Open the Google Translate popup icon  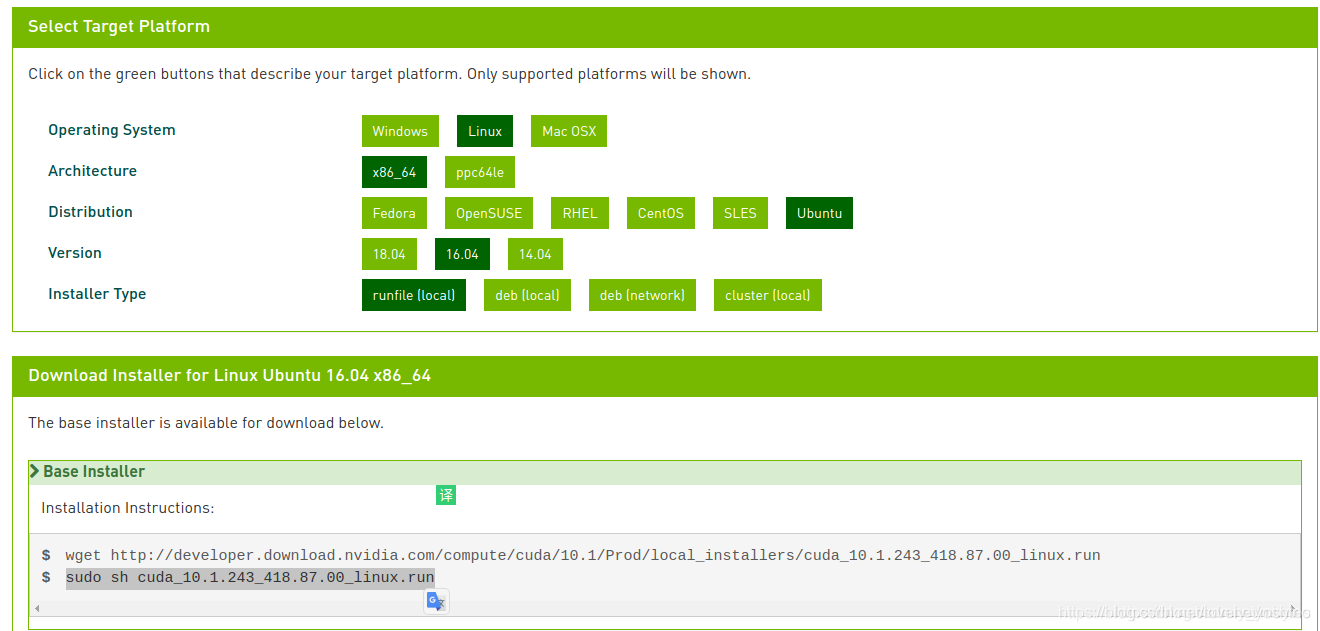pos(436,601)
